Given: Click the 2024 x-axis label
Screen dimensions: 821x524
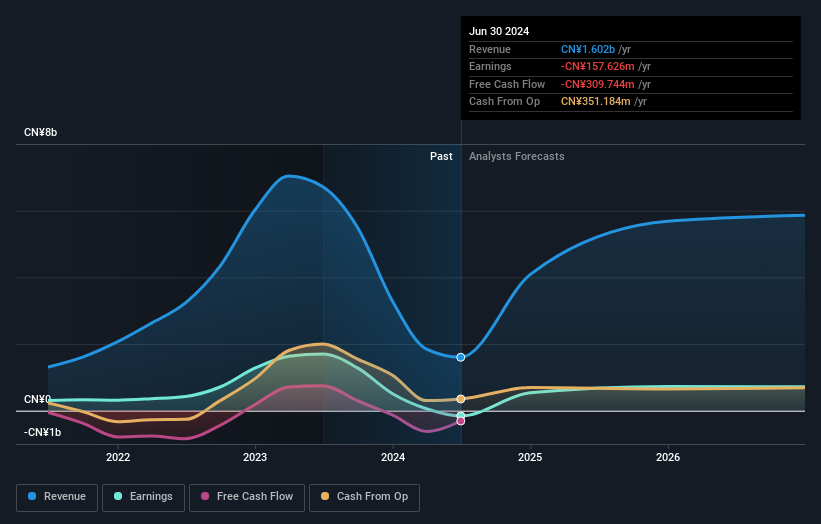Looking at the screenshot, I should click(393, 457).
